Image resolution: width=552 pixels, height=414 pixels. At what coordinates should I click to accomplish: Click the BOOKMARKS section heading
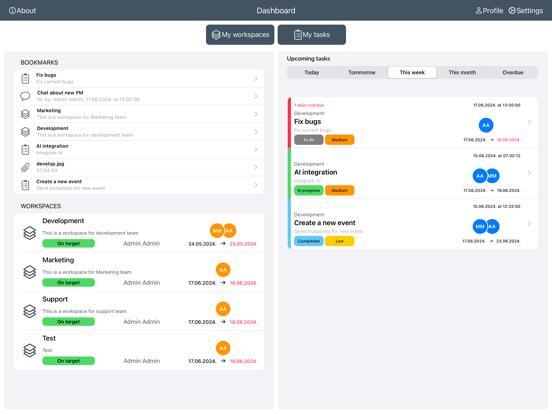(x=39, y=62)
